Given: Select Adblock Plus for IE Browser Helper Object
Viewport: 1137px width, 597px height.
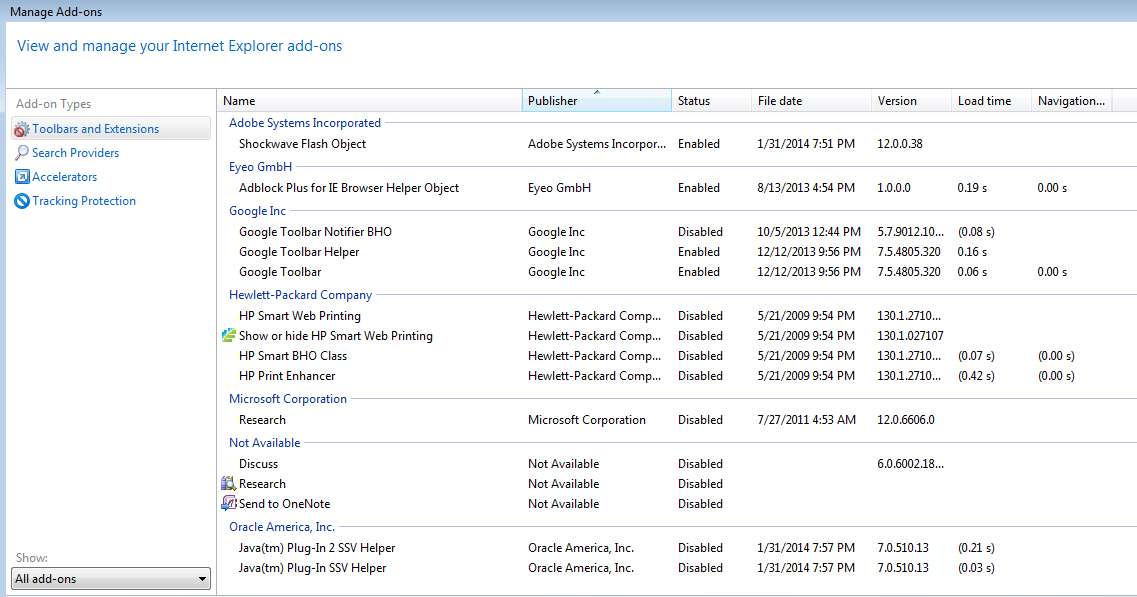Looking at the screenshot, I should (349, 188).
